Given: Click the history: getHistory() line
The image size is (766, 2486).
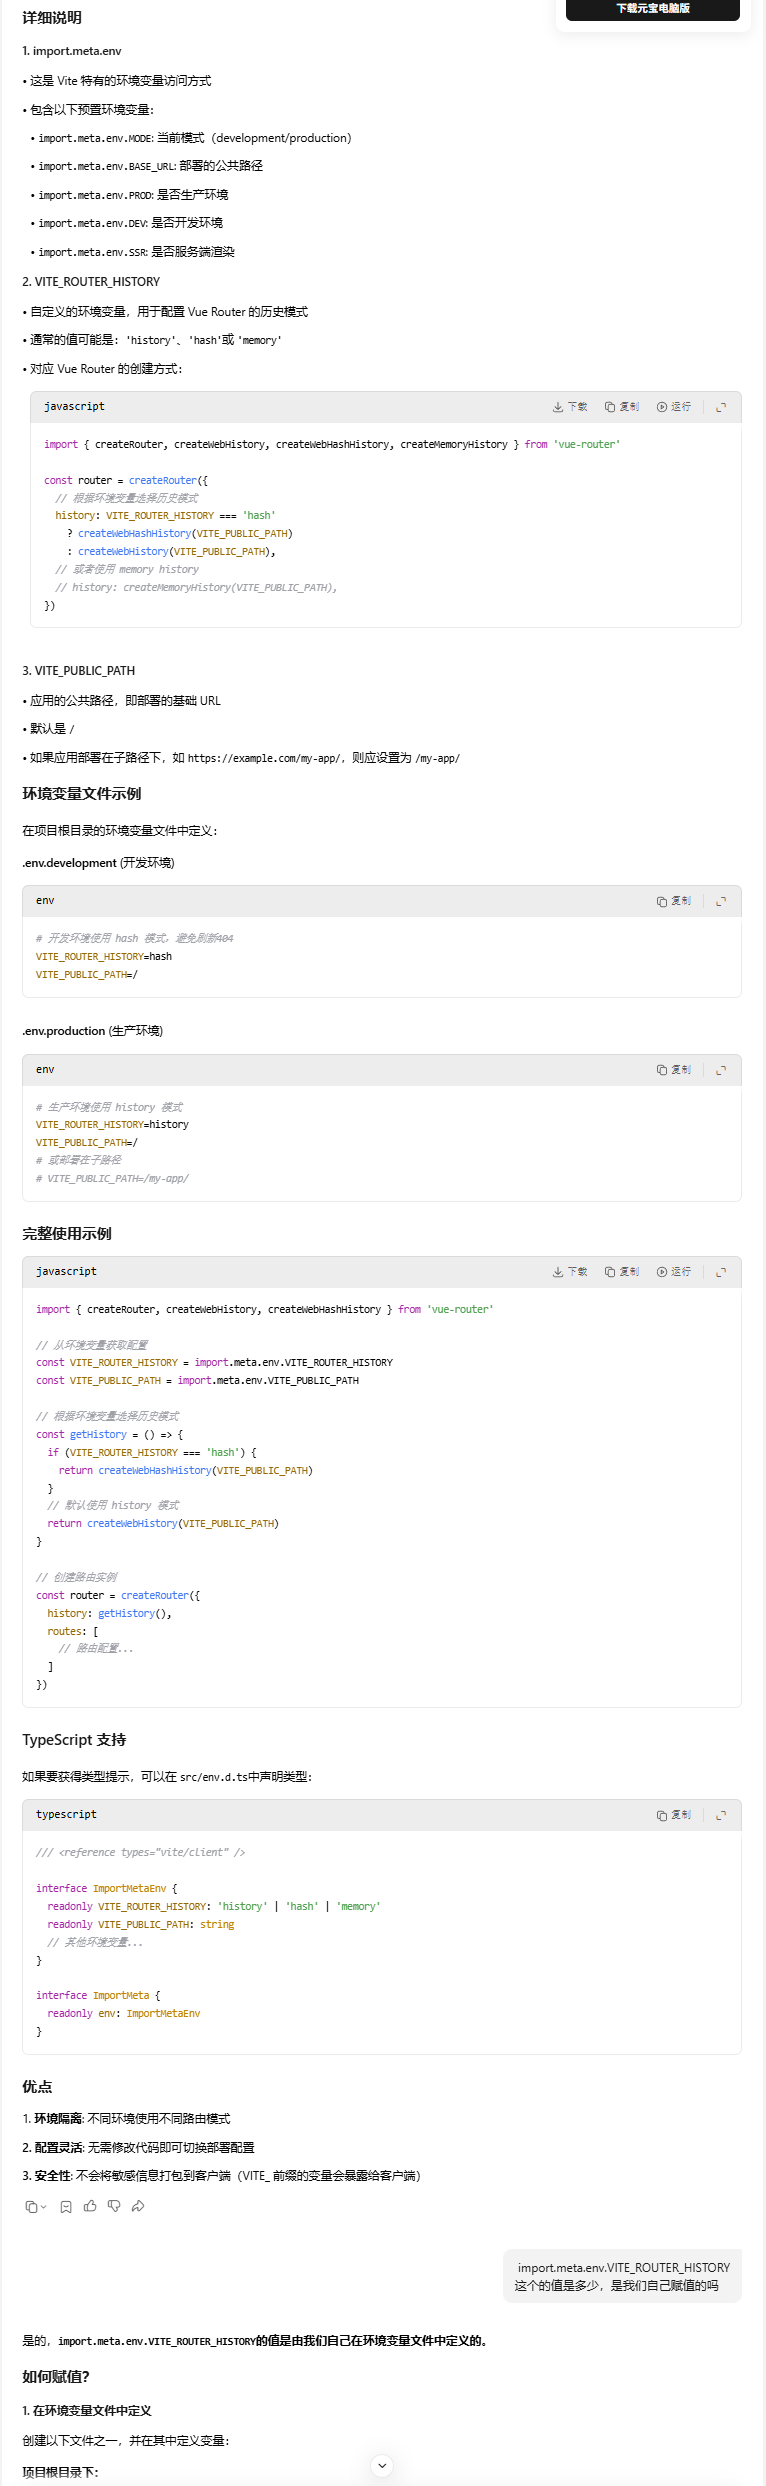Looking at the screenshot, I should point(109,1614).
